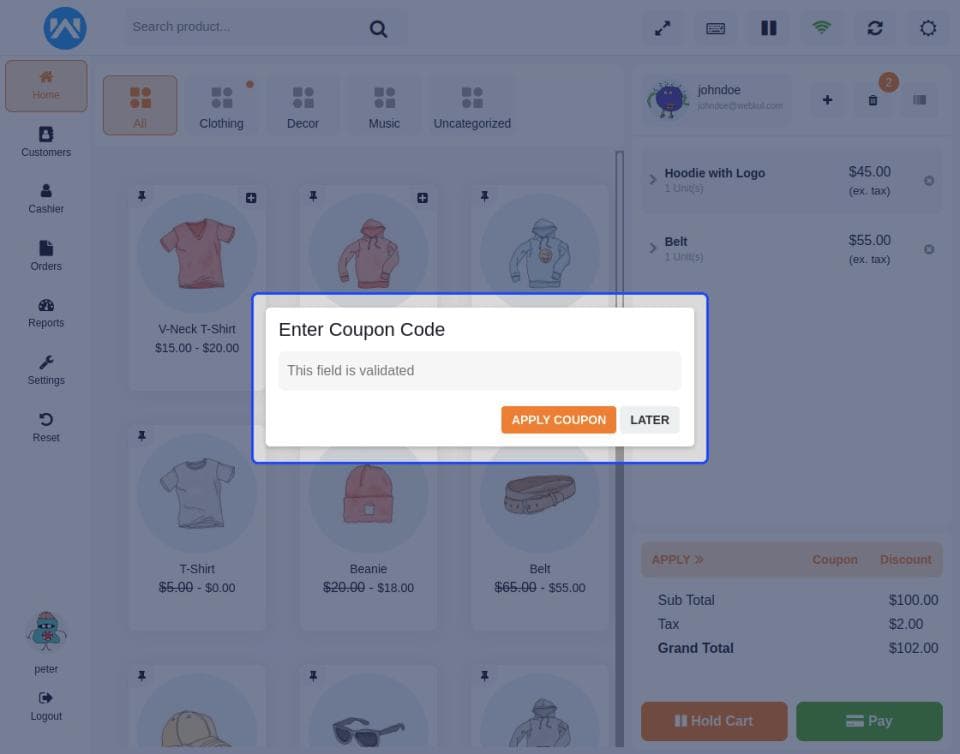Click the theme brightness icon in top bar
960x754 pixels.
pyautogui.click(x=928, y=28)
